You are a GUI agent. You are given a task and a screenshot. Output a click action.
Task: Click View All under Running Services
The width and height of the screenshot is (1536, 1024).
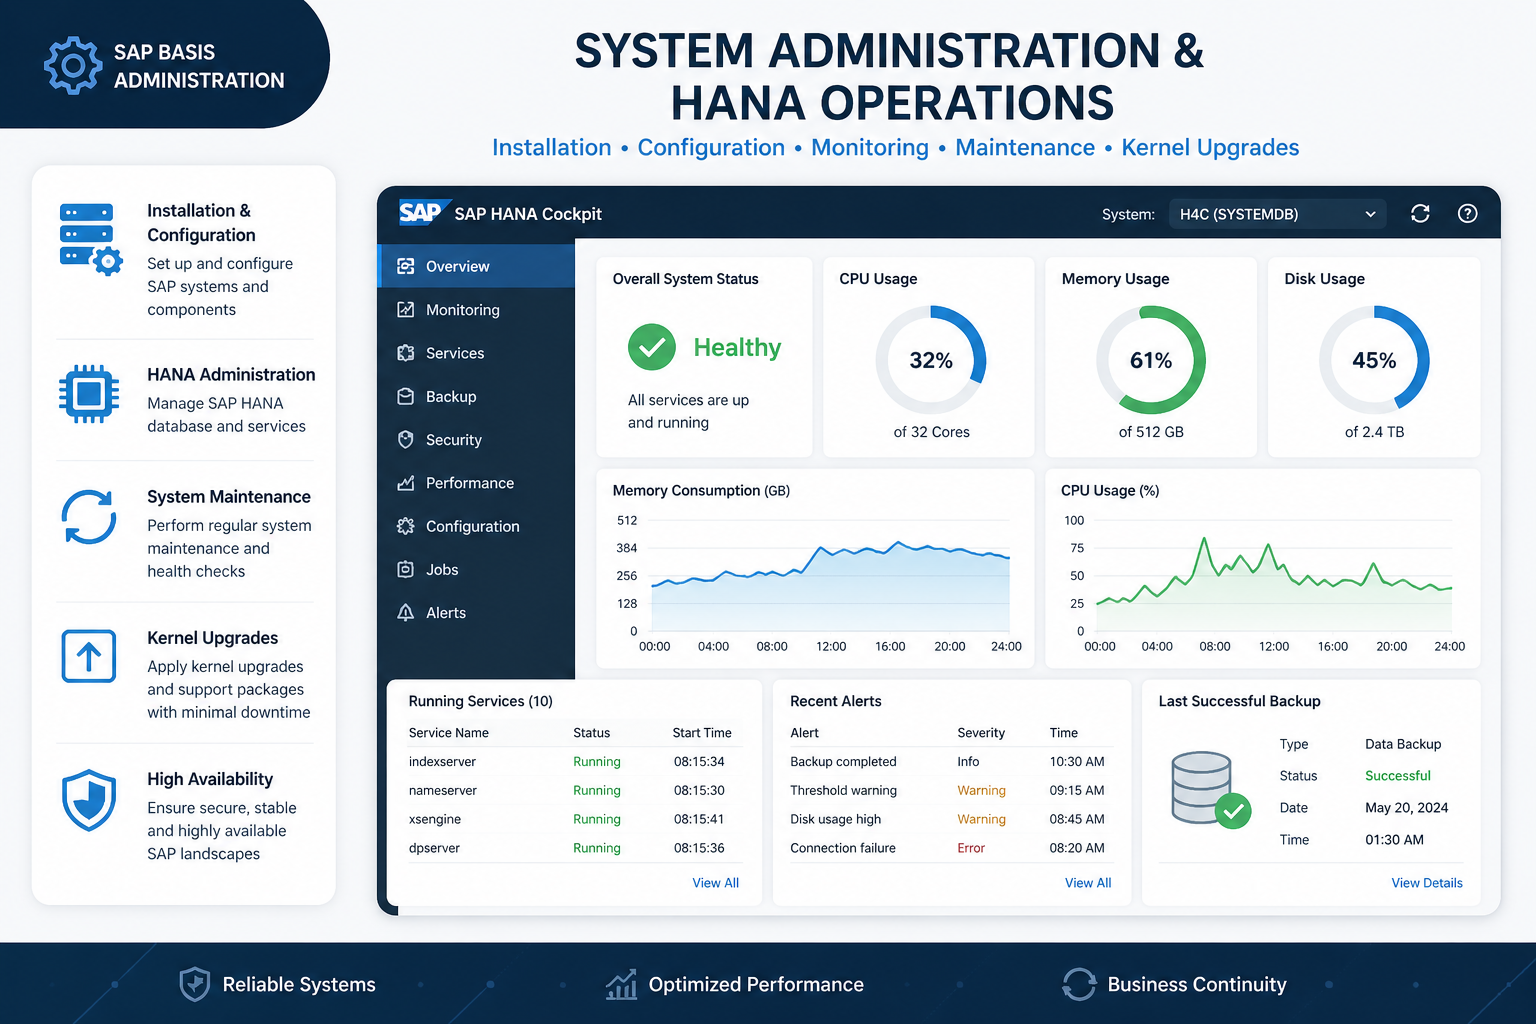(715, 883)
